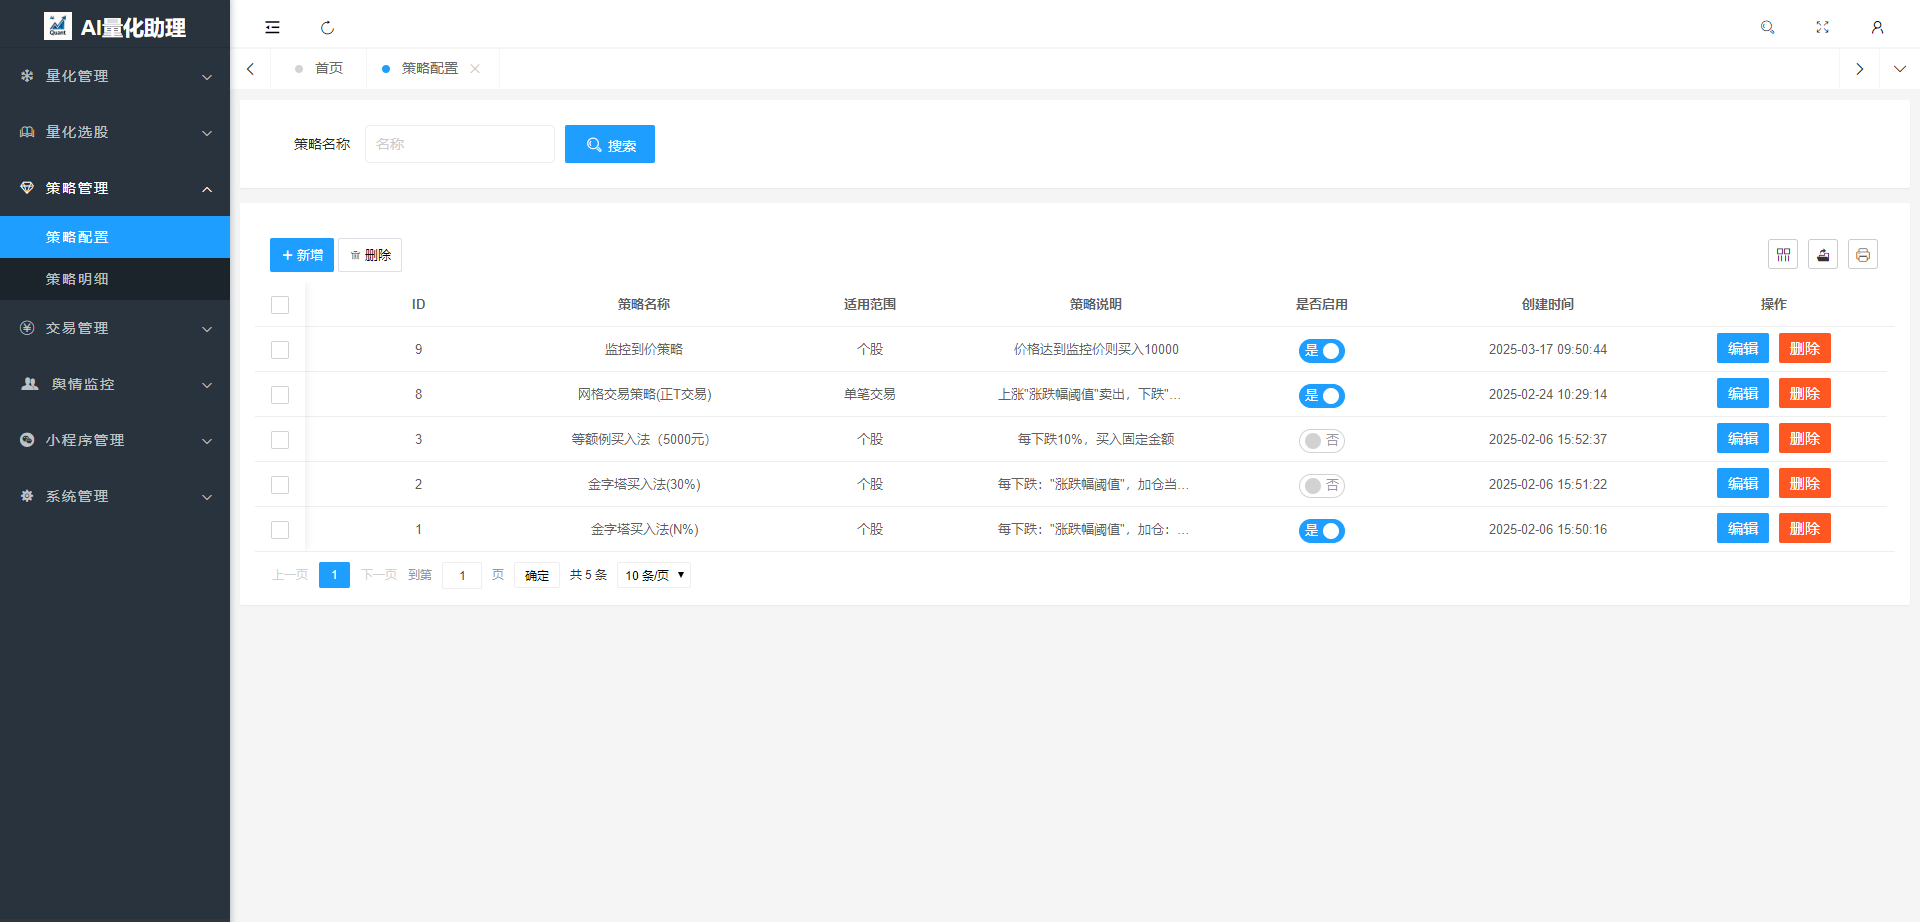The image size is (1920, 922).
Task: Collapse the sidebar using the hamburger icon
Action: (x=272, y=27)
